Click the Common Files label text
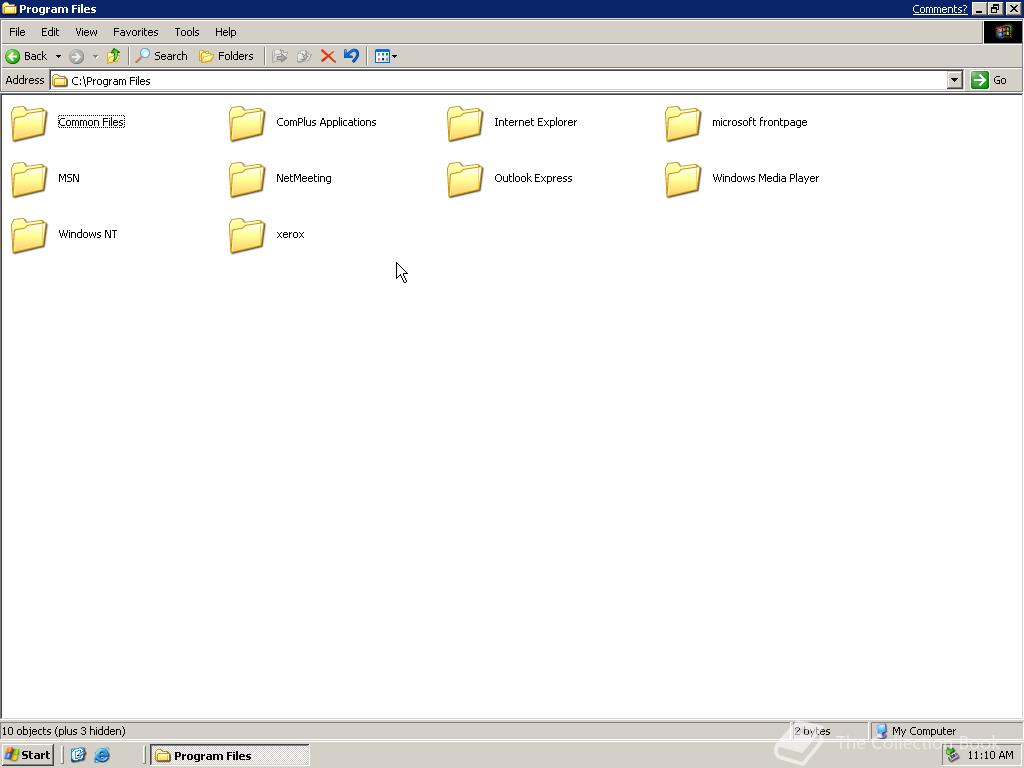1024x768 pixels. point(91,122)
